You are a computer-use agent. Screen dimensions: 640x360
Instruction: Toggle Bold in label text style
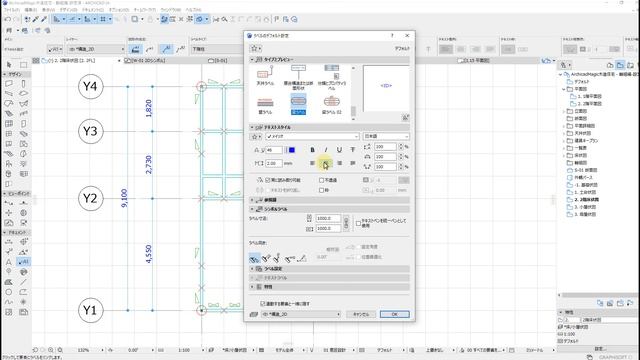tap(312, 150)
